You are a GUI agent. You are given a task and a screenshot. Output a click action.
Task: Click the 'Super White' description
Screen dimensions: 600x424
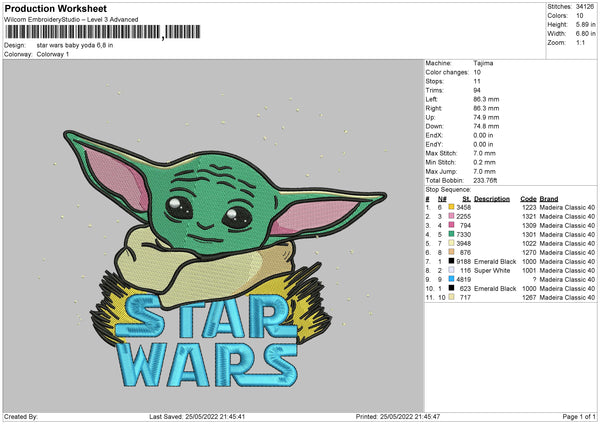(x=492, y=270)
